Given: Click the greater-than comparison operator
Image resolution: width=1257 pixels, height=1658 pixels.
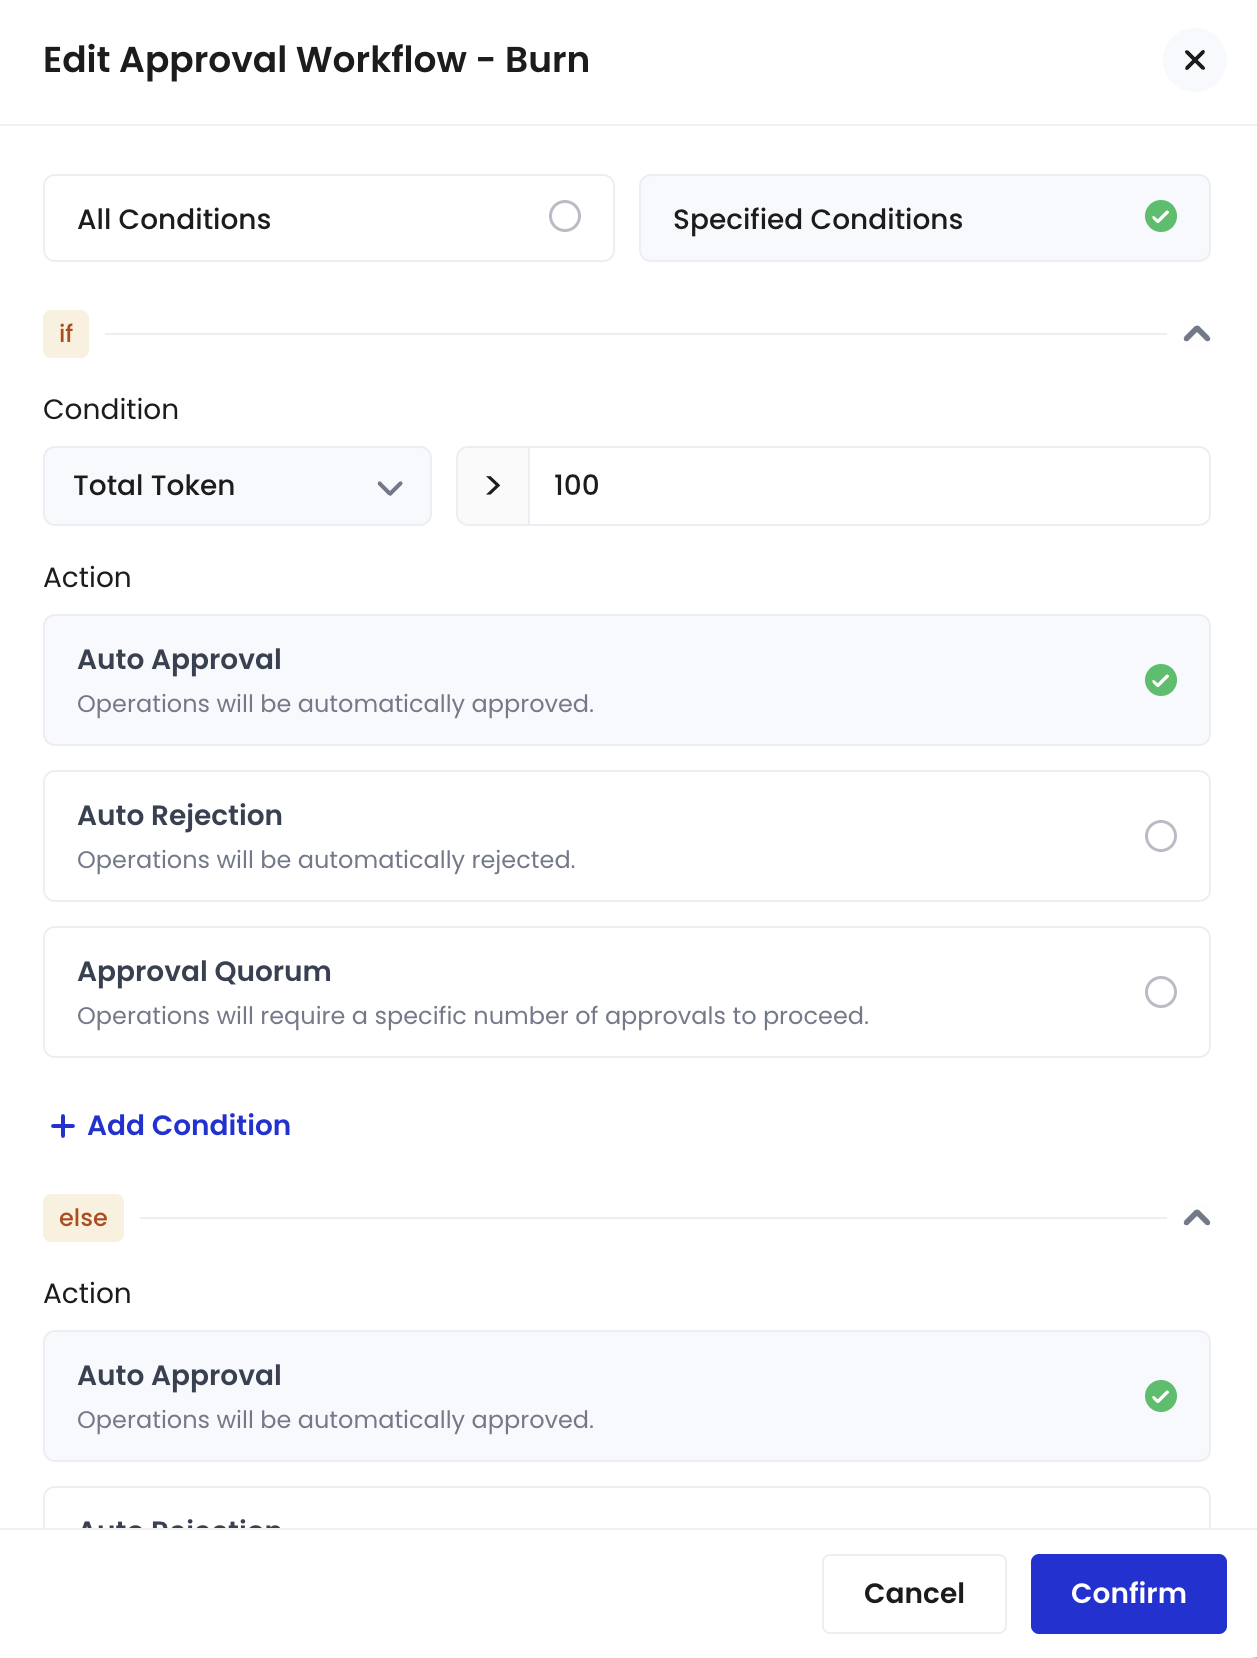Looking at the screenshot, I should pos(493,486).
